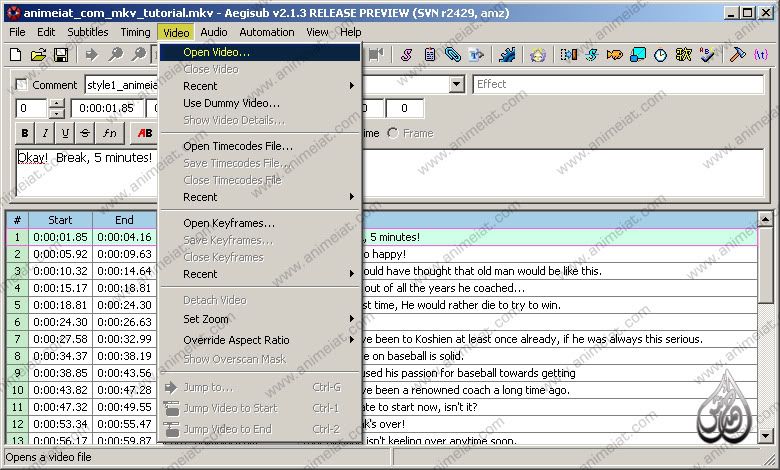Image resolution: width=780 pixels, height=470 pixels.
Task: Open Shift Times toolbar icon
Action: pyautogui.click(x=569, y=55)
